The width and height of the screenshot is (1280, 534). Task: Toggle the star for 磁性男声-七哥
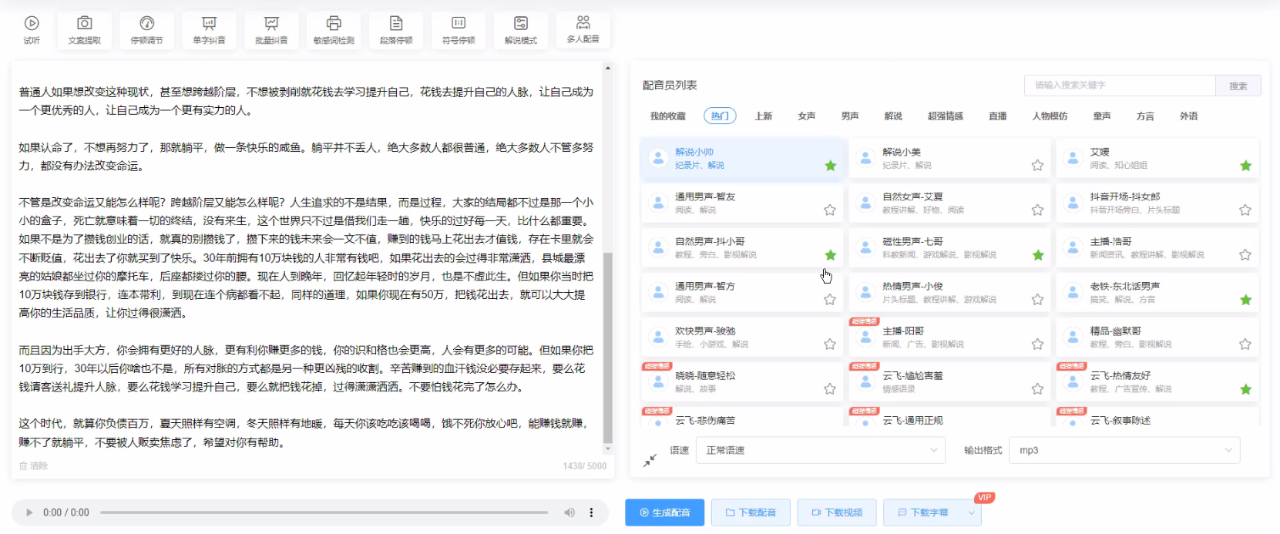pyautogui.click(x=1037, y=255)
